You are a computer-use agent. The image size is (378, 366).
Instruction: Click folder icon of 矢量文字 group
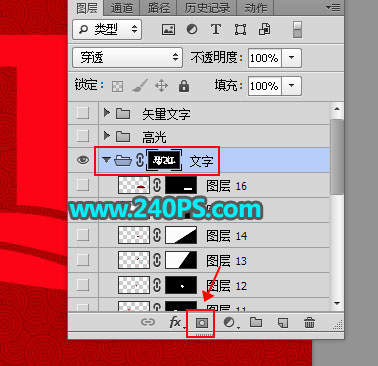tap(123, 114)
